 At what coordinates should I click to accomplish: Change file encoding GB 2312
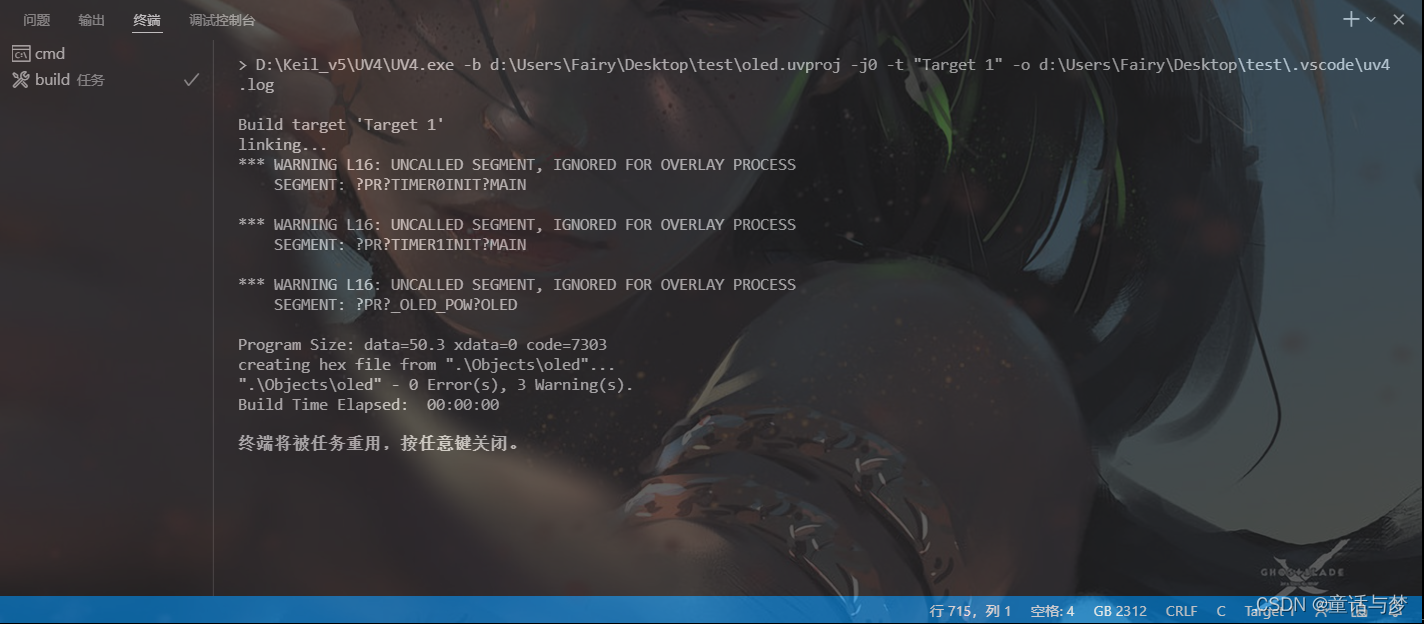pyautogui.click(x=1120, y=611)
